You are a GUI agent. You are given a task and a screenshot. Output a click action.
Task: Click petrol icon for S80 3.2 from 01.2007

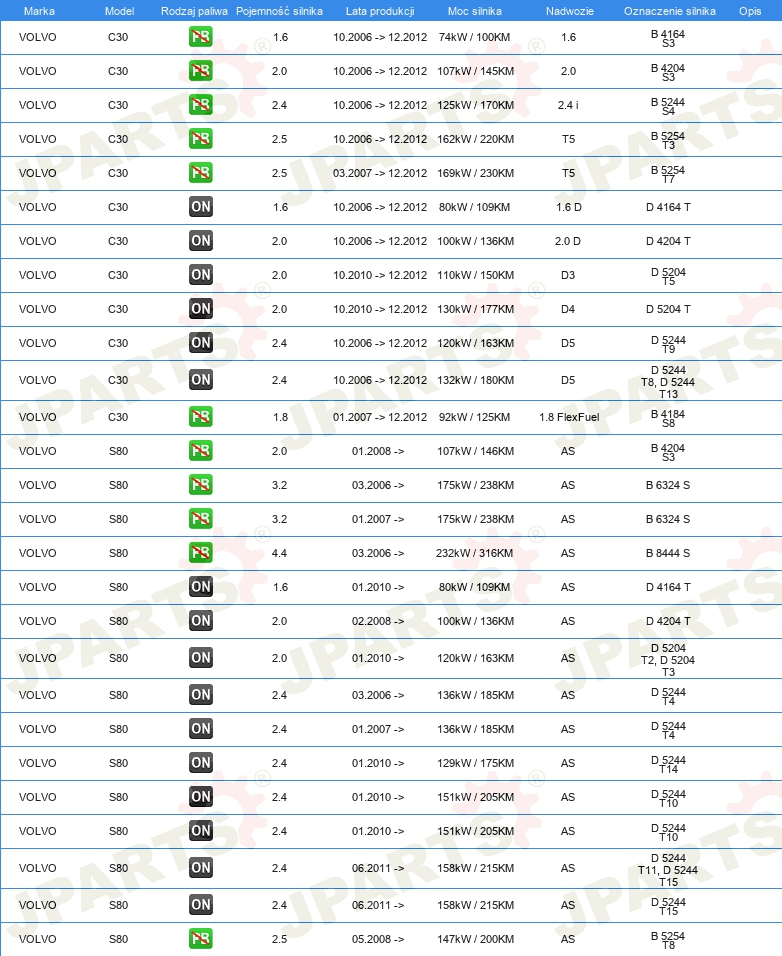point(201,519)
